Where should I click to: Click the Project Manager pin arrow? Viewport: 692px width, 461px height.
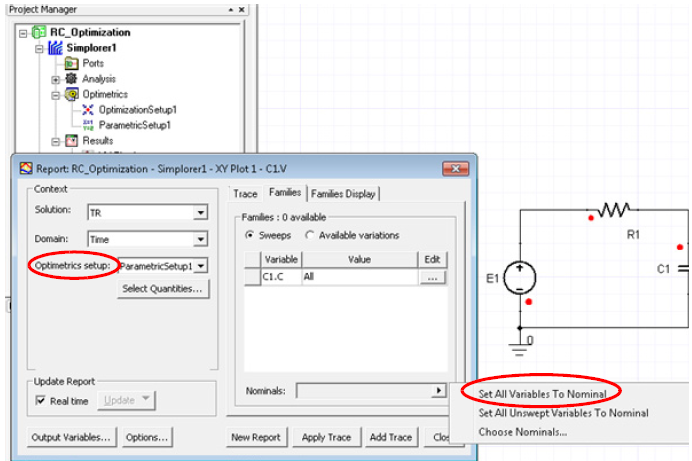[x=231, y=9]
